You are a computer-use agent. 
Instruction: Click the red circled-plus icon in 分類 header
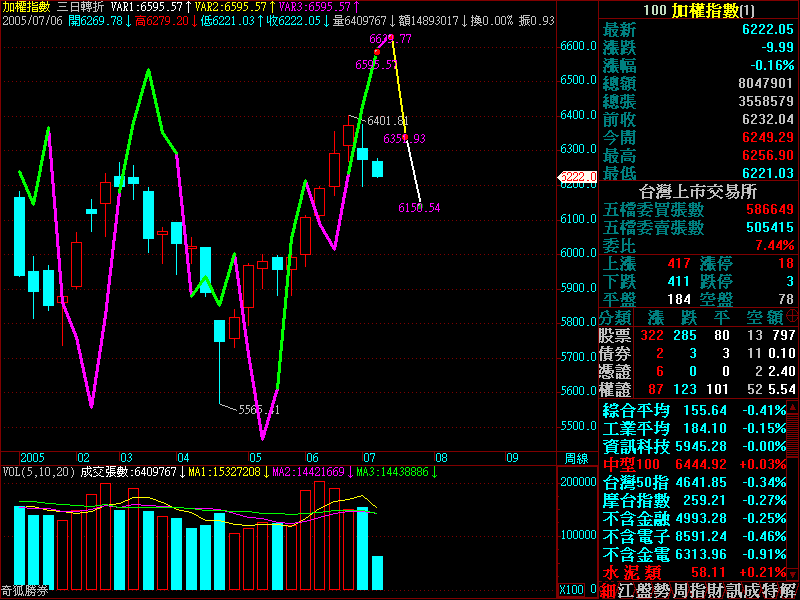[793, 317]
